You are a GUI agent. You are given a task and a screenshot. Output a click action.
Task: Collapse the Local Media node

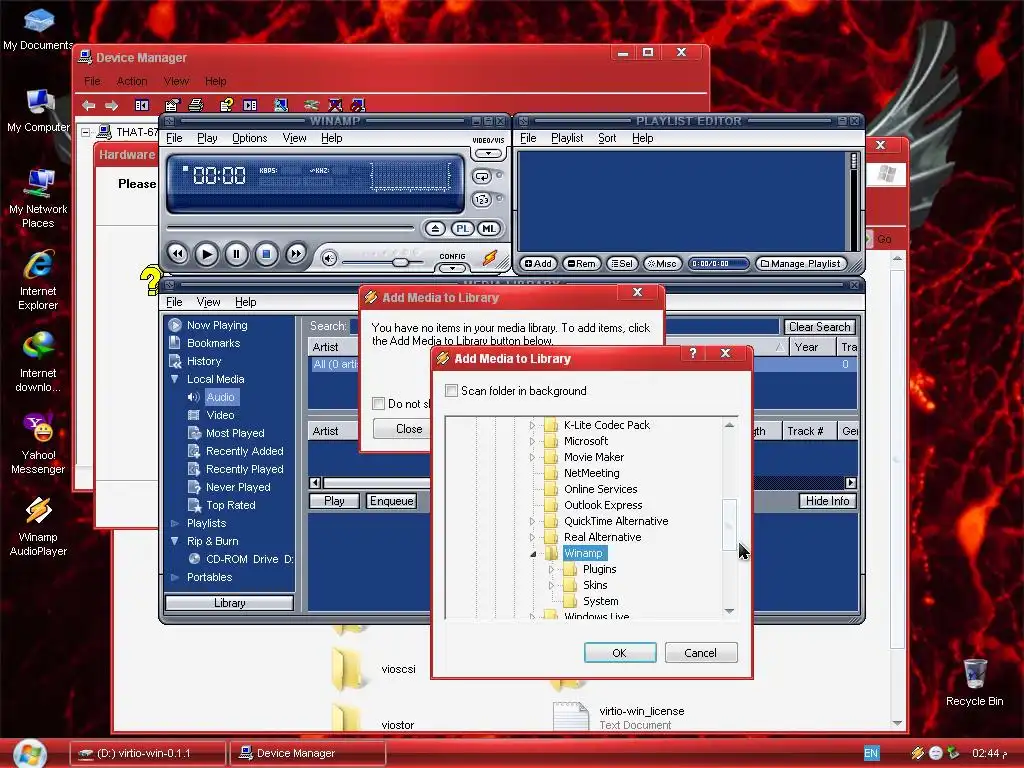click(174, 379)
